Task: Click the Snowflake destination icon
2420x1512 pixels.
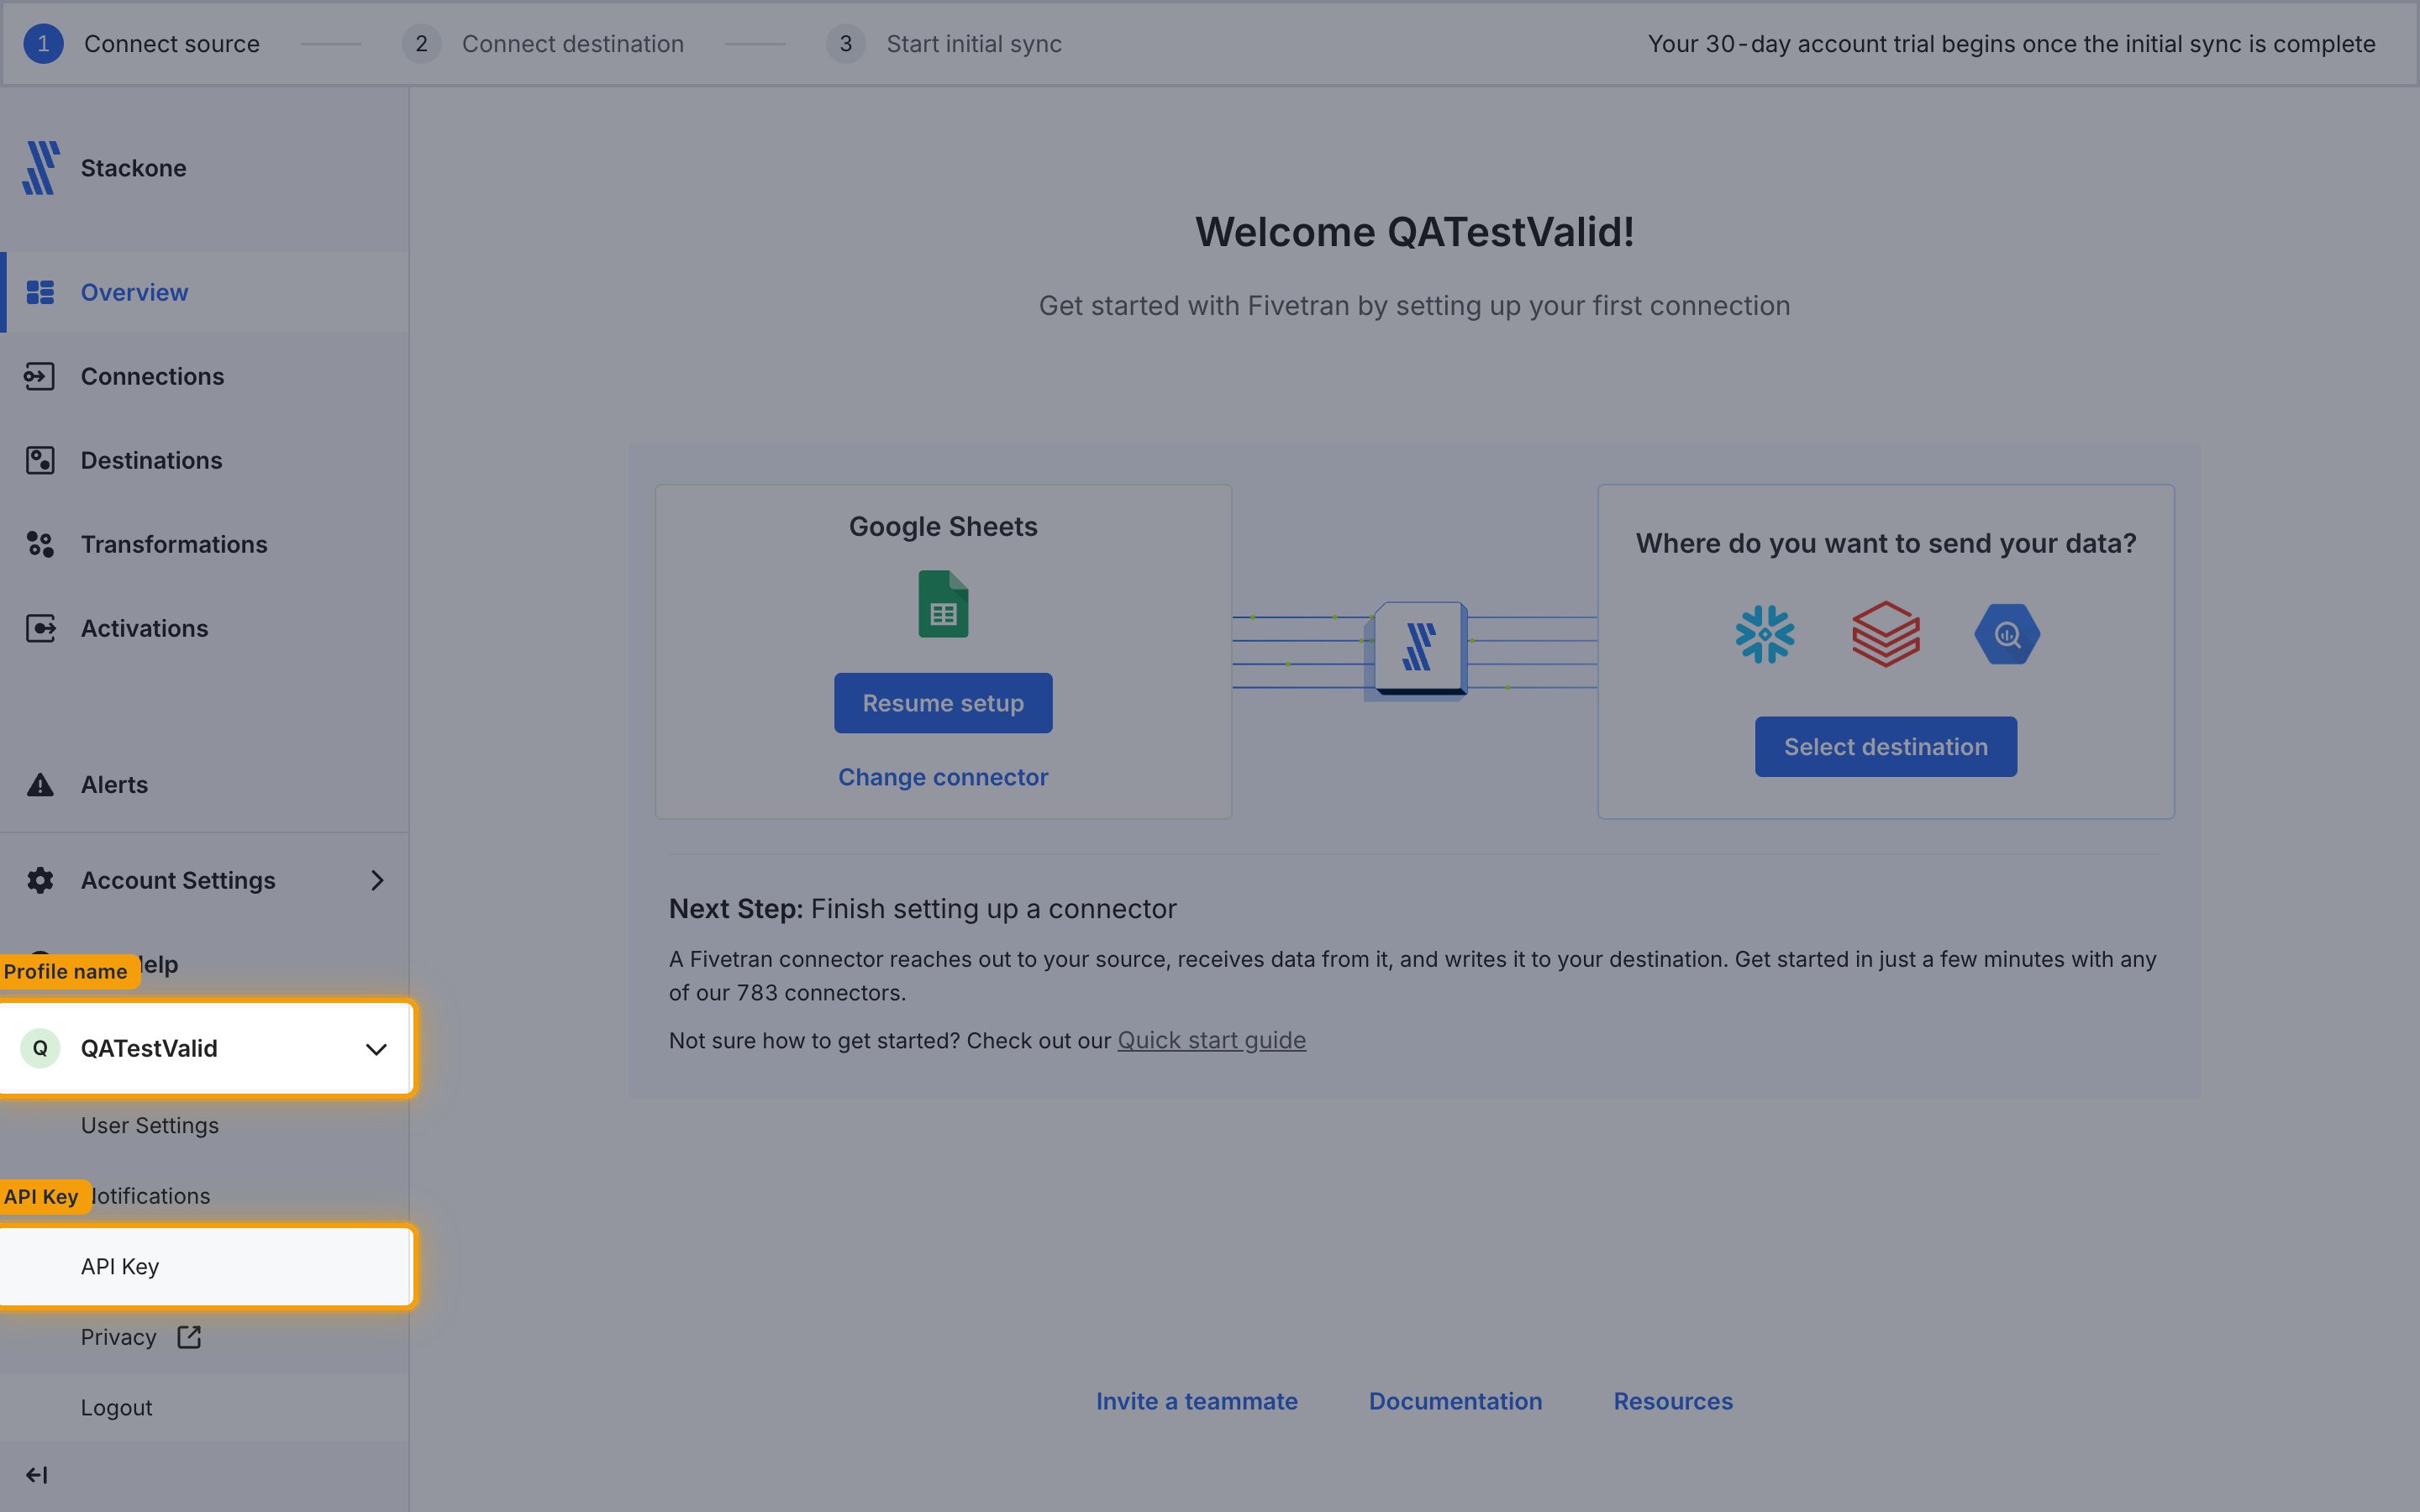Action: pos(1765,634)
